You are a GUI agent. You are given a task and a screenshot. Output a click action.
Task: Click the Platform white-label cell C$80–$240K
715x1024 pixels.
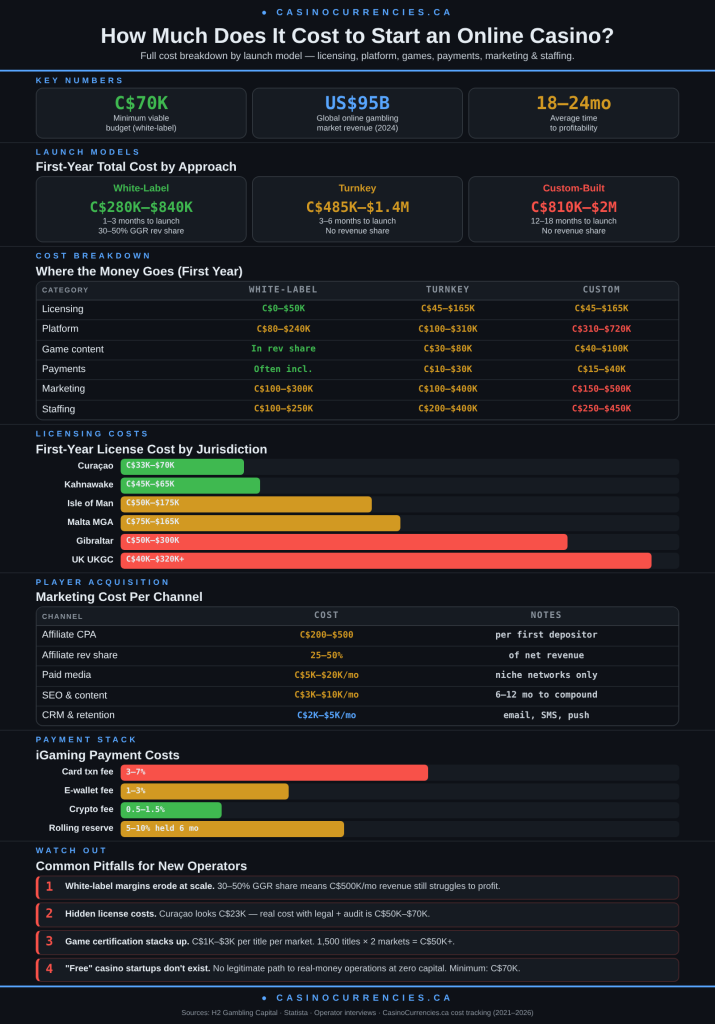click(283, 328)
